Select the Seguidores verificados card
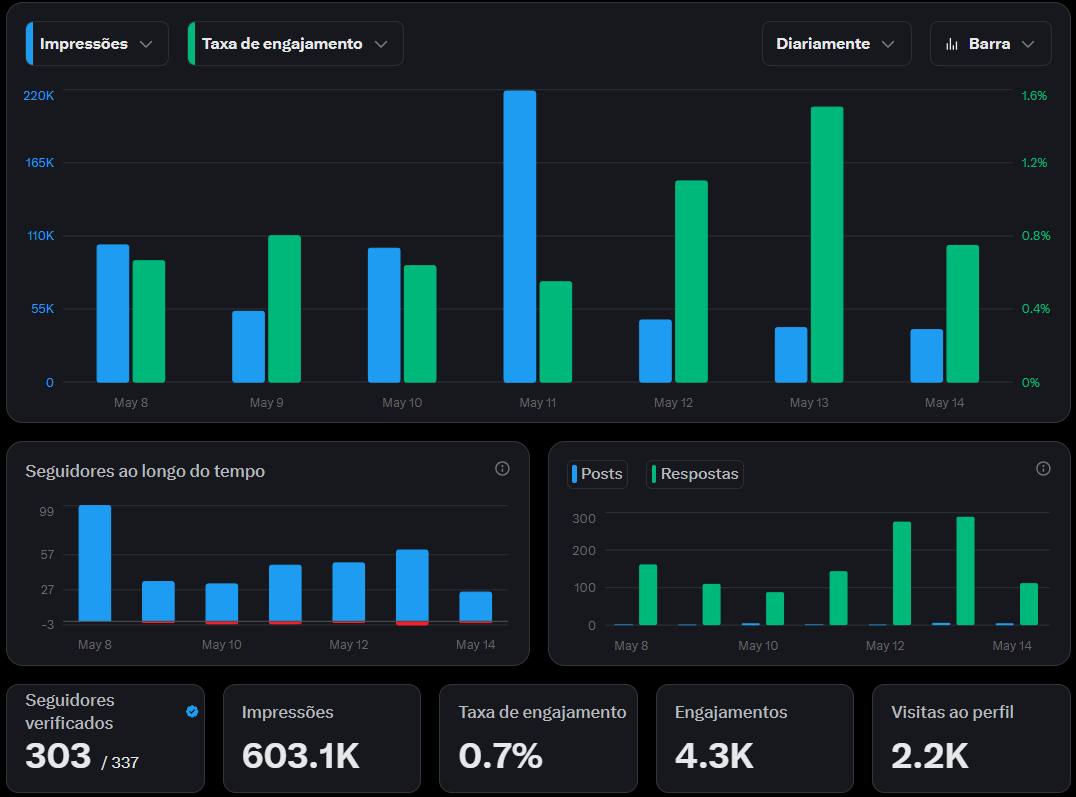 pos(106,738)
